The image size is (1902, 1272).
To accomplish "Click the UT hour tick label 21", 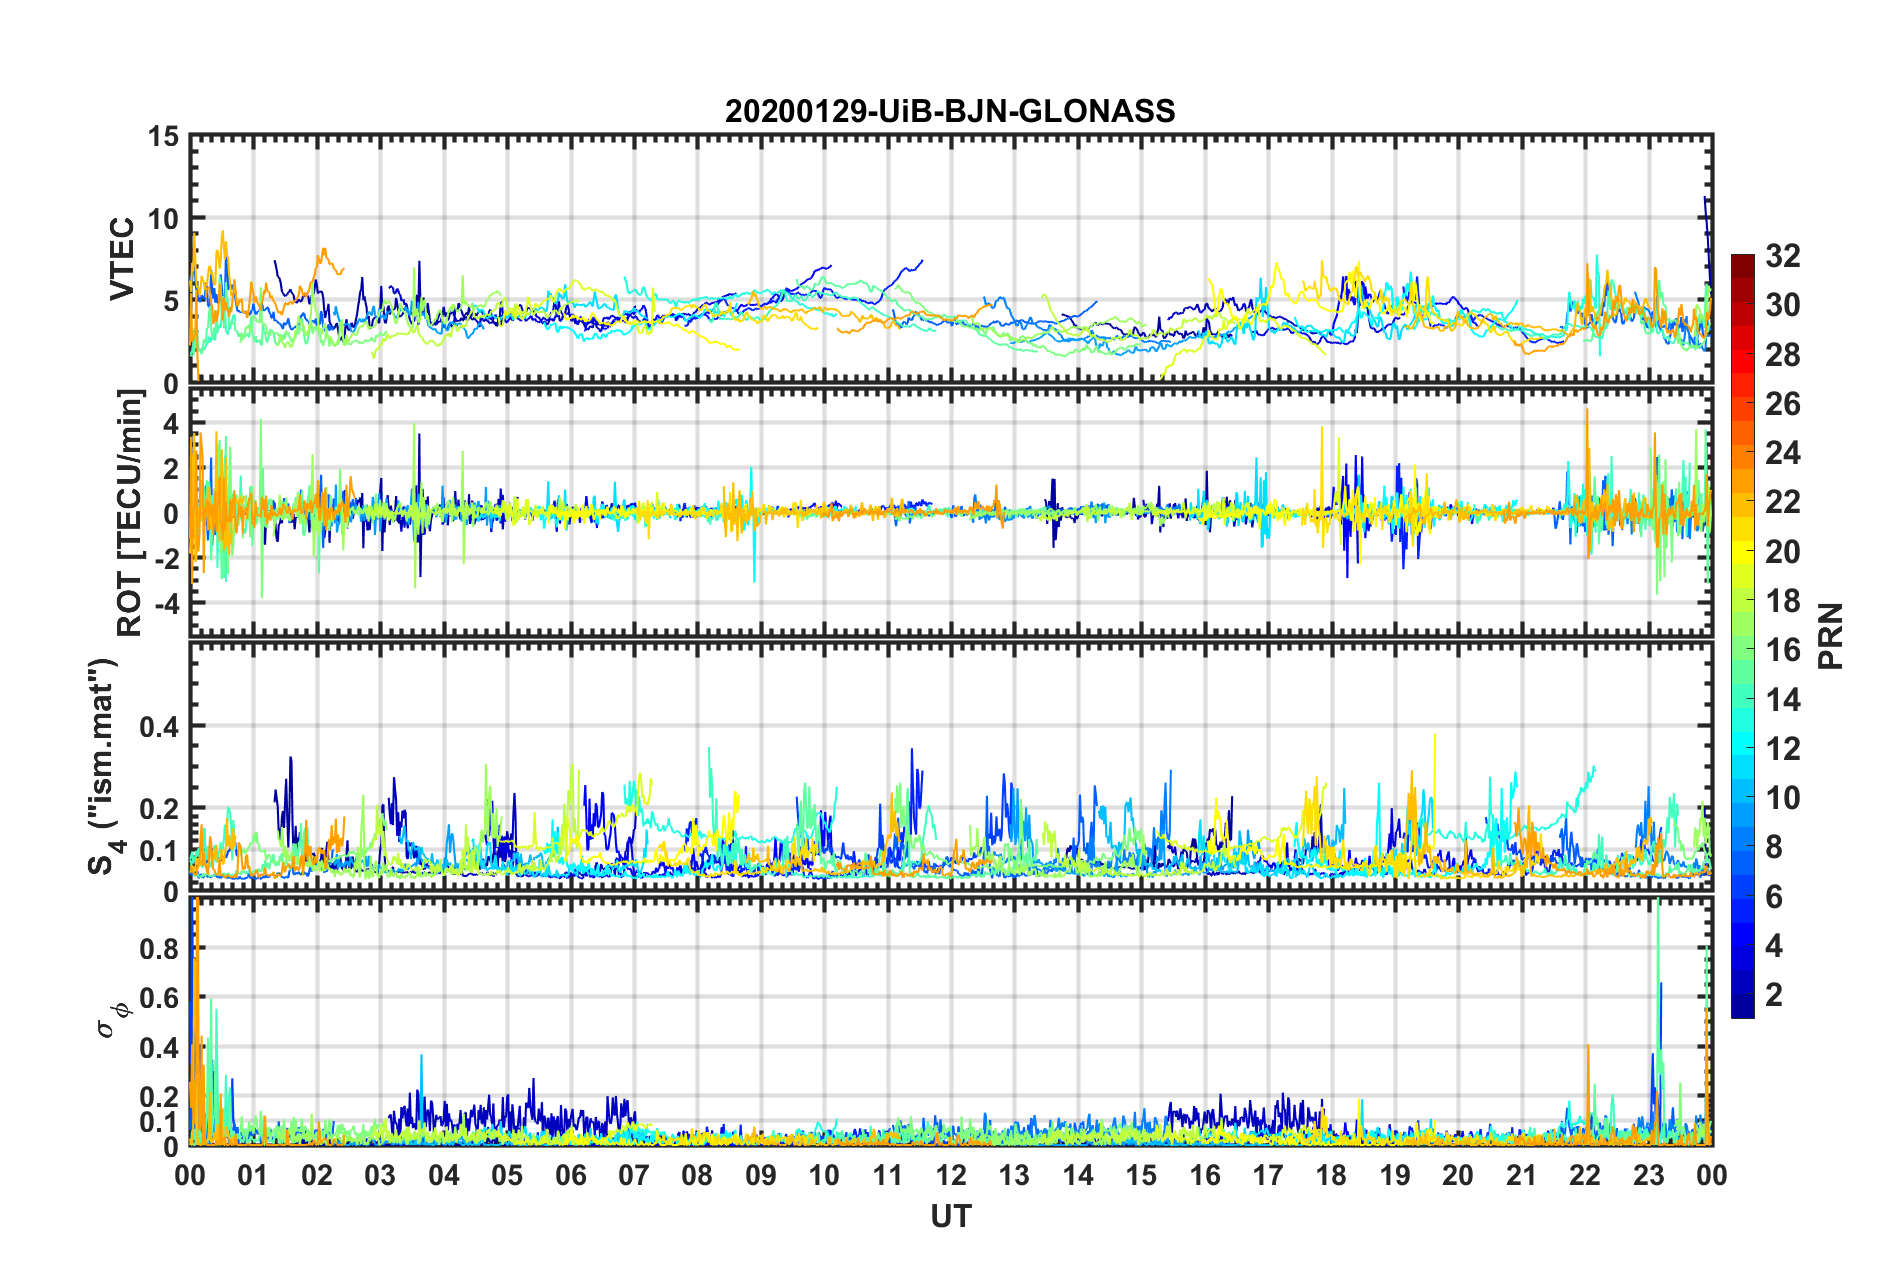I will pos(1522,1175).
